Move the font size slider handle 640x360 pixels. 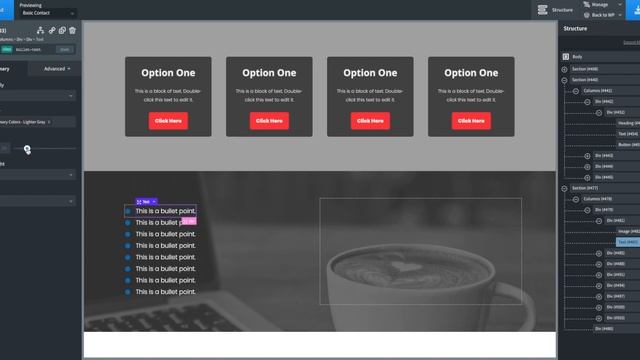pyautogui.click(x=27, y=149)
